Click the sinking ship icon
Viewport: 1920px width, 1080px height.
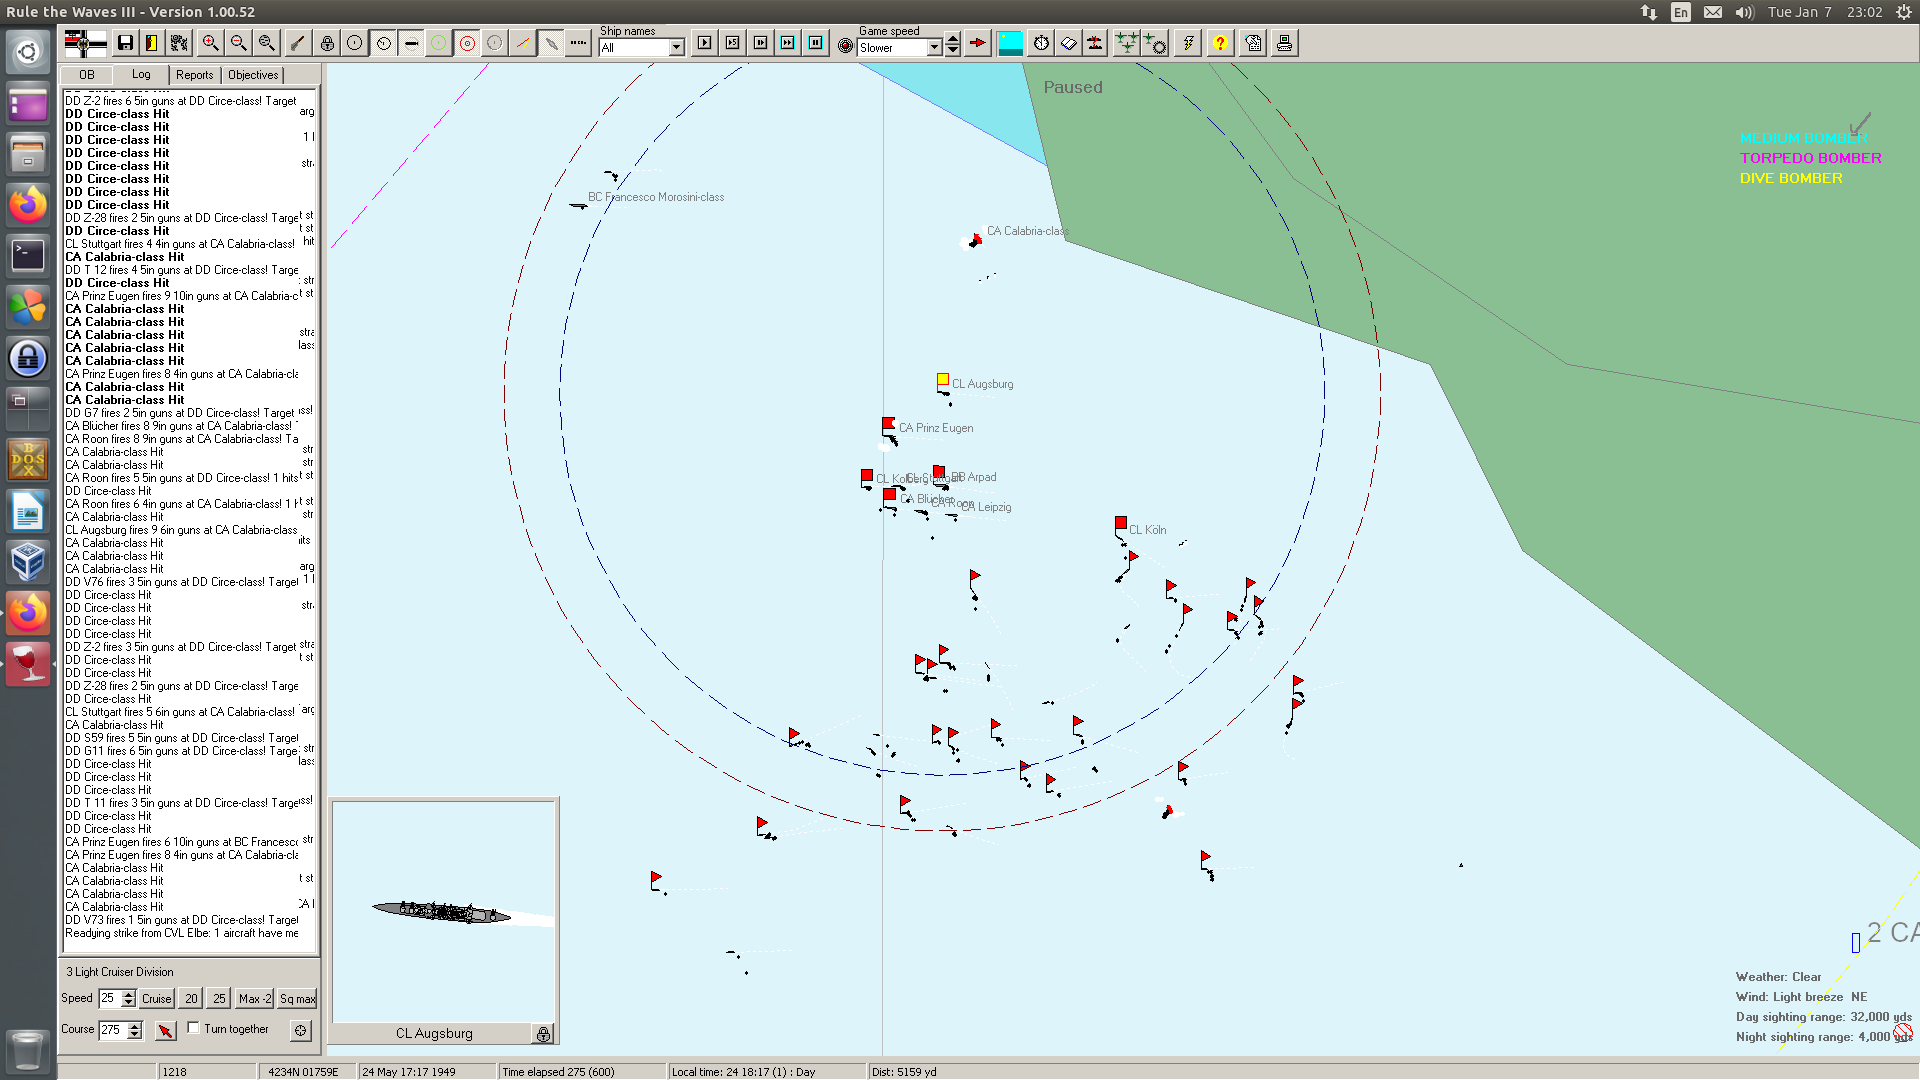click(x=1096, y=43)
